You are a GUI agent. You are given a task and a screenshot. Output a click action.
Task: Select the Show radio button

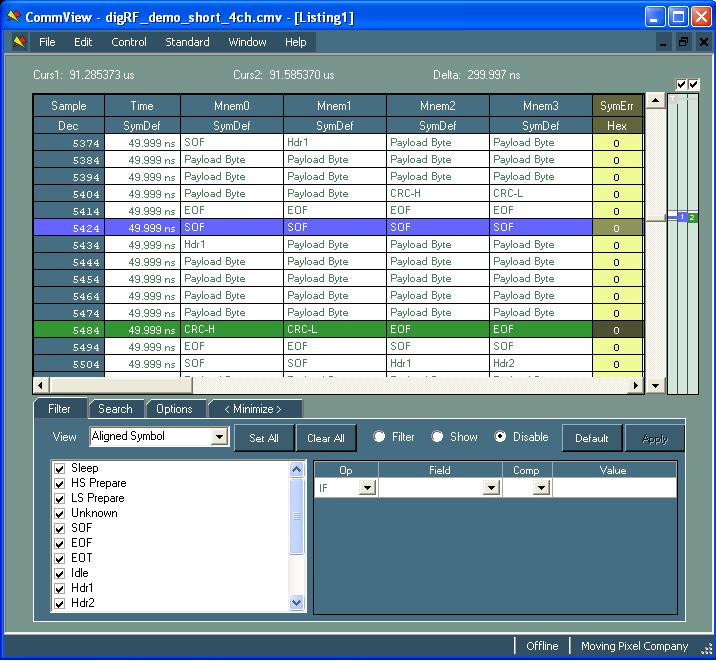click(x=438, y=437)
